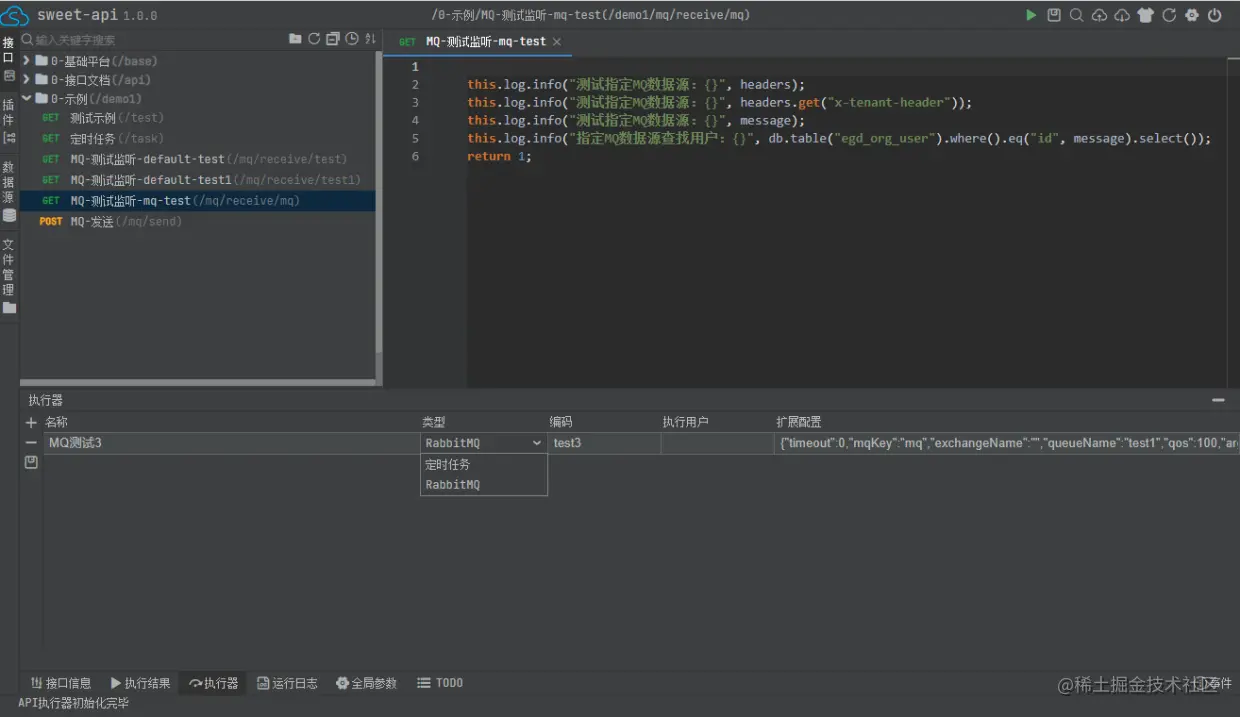This screenshot has height=717, width=1240.
Task: Switch to the TODO bottom tab
Action: pos(441,683)
